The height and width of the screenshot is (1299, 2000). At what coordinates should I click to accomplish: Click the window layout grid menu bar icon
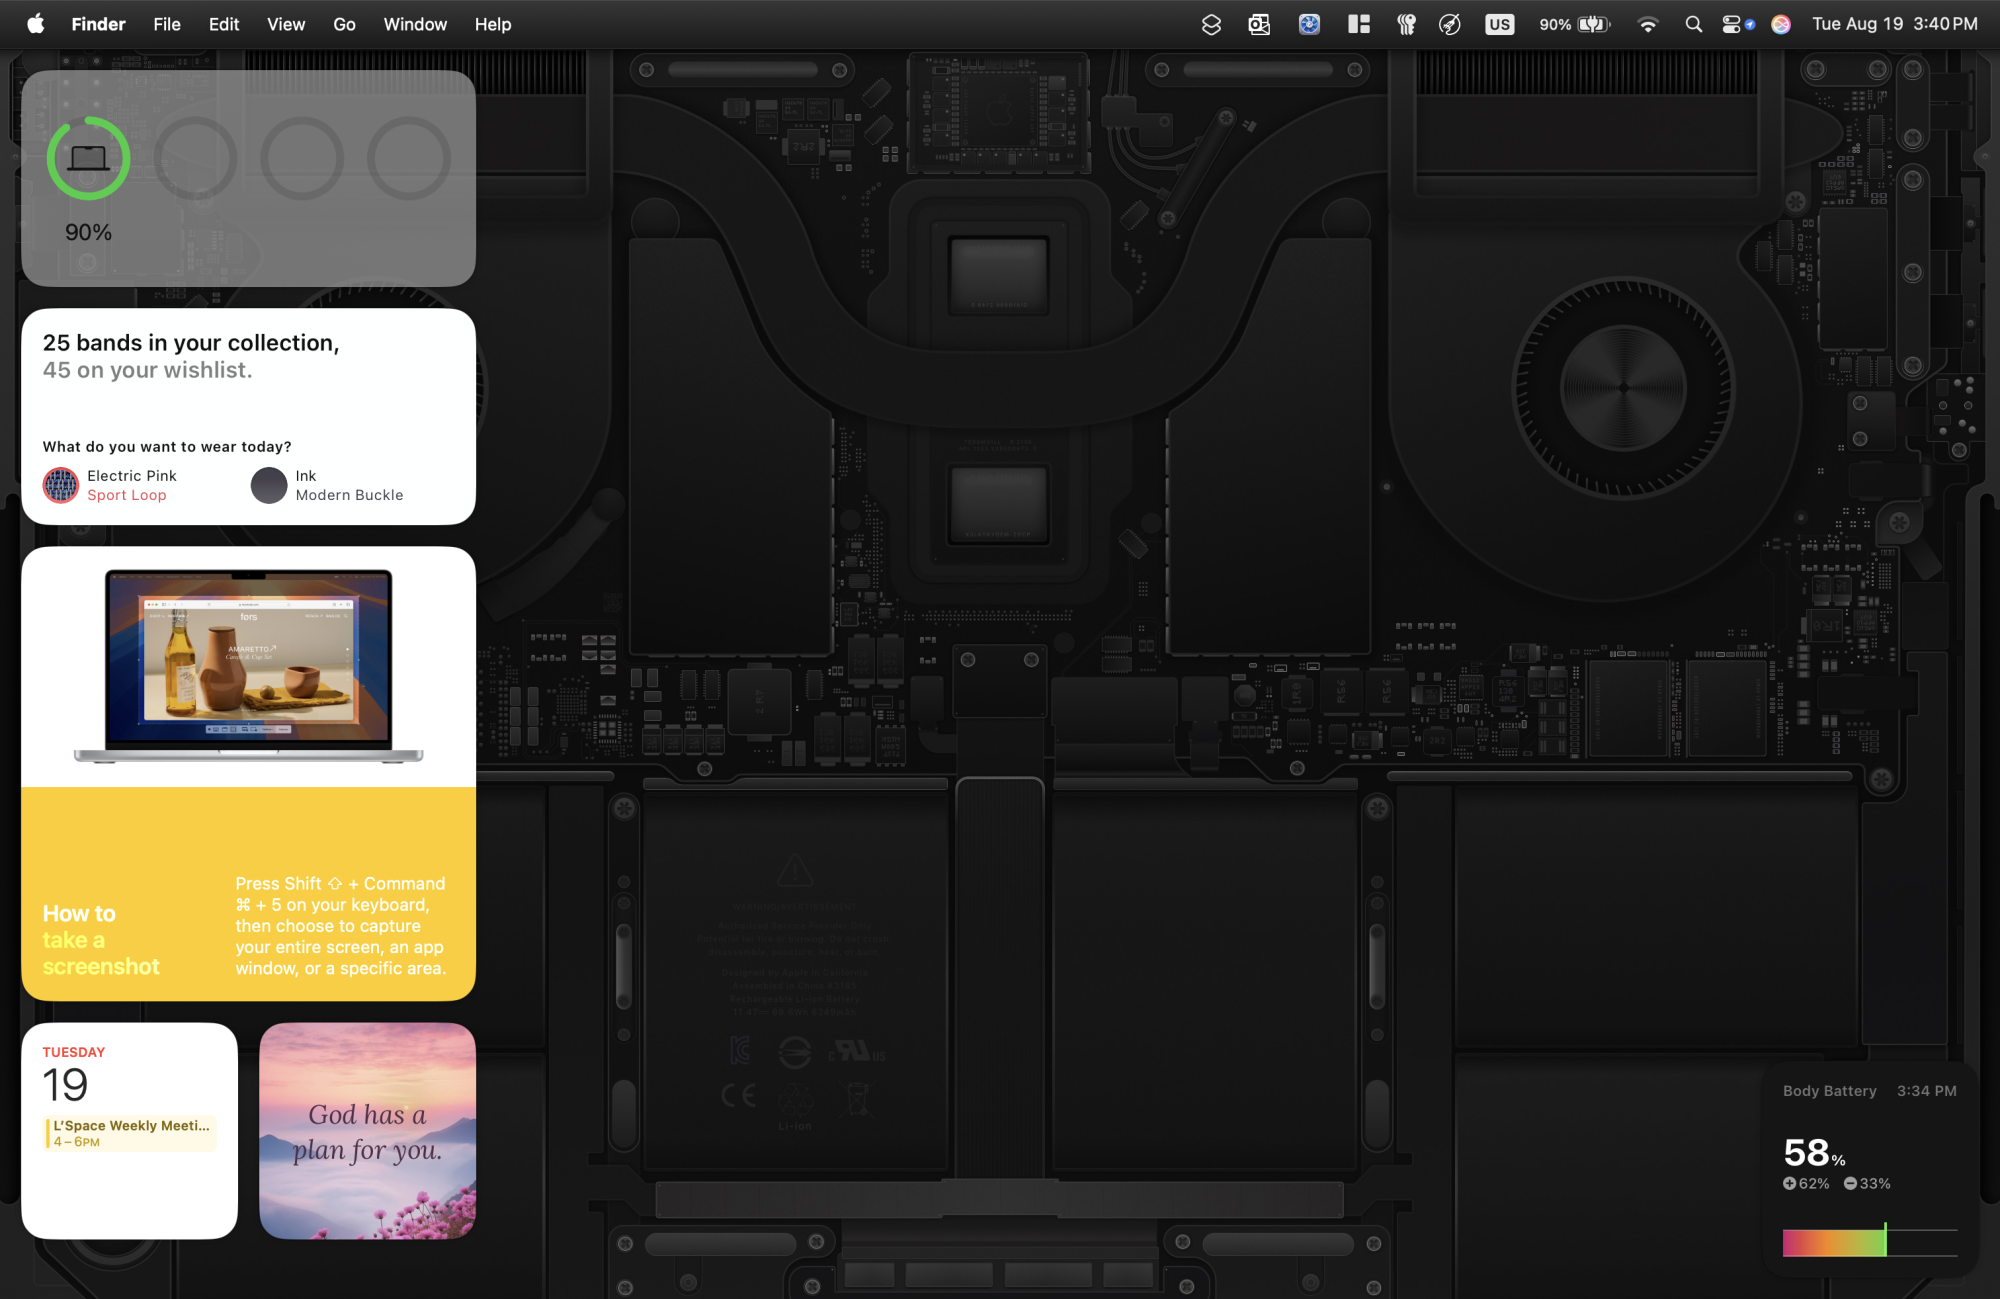click(1358, 25)
